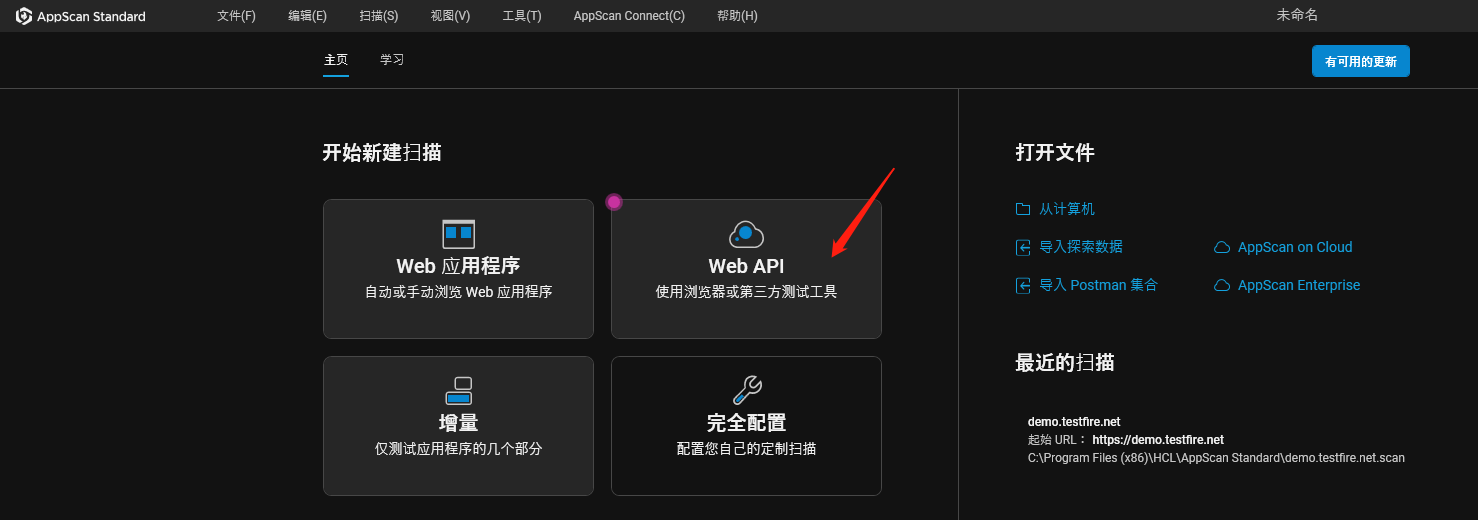Open the 编辑(E) menu
The height and width of the screenshot is (520, 1478).
click(x=307, y=16)
